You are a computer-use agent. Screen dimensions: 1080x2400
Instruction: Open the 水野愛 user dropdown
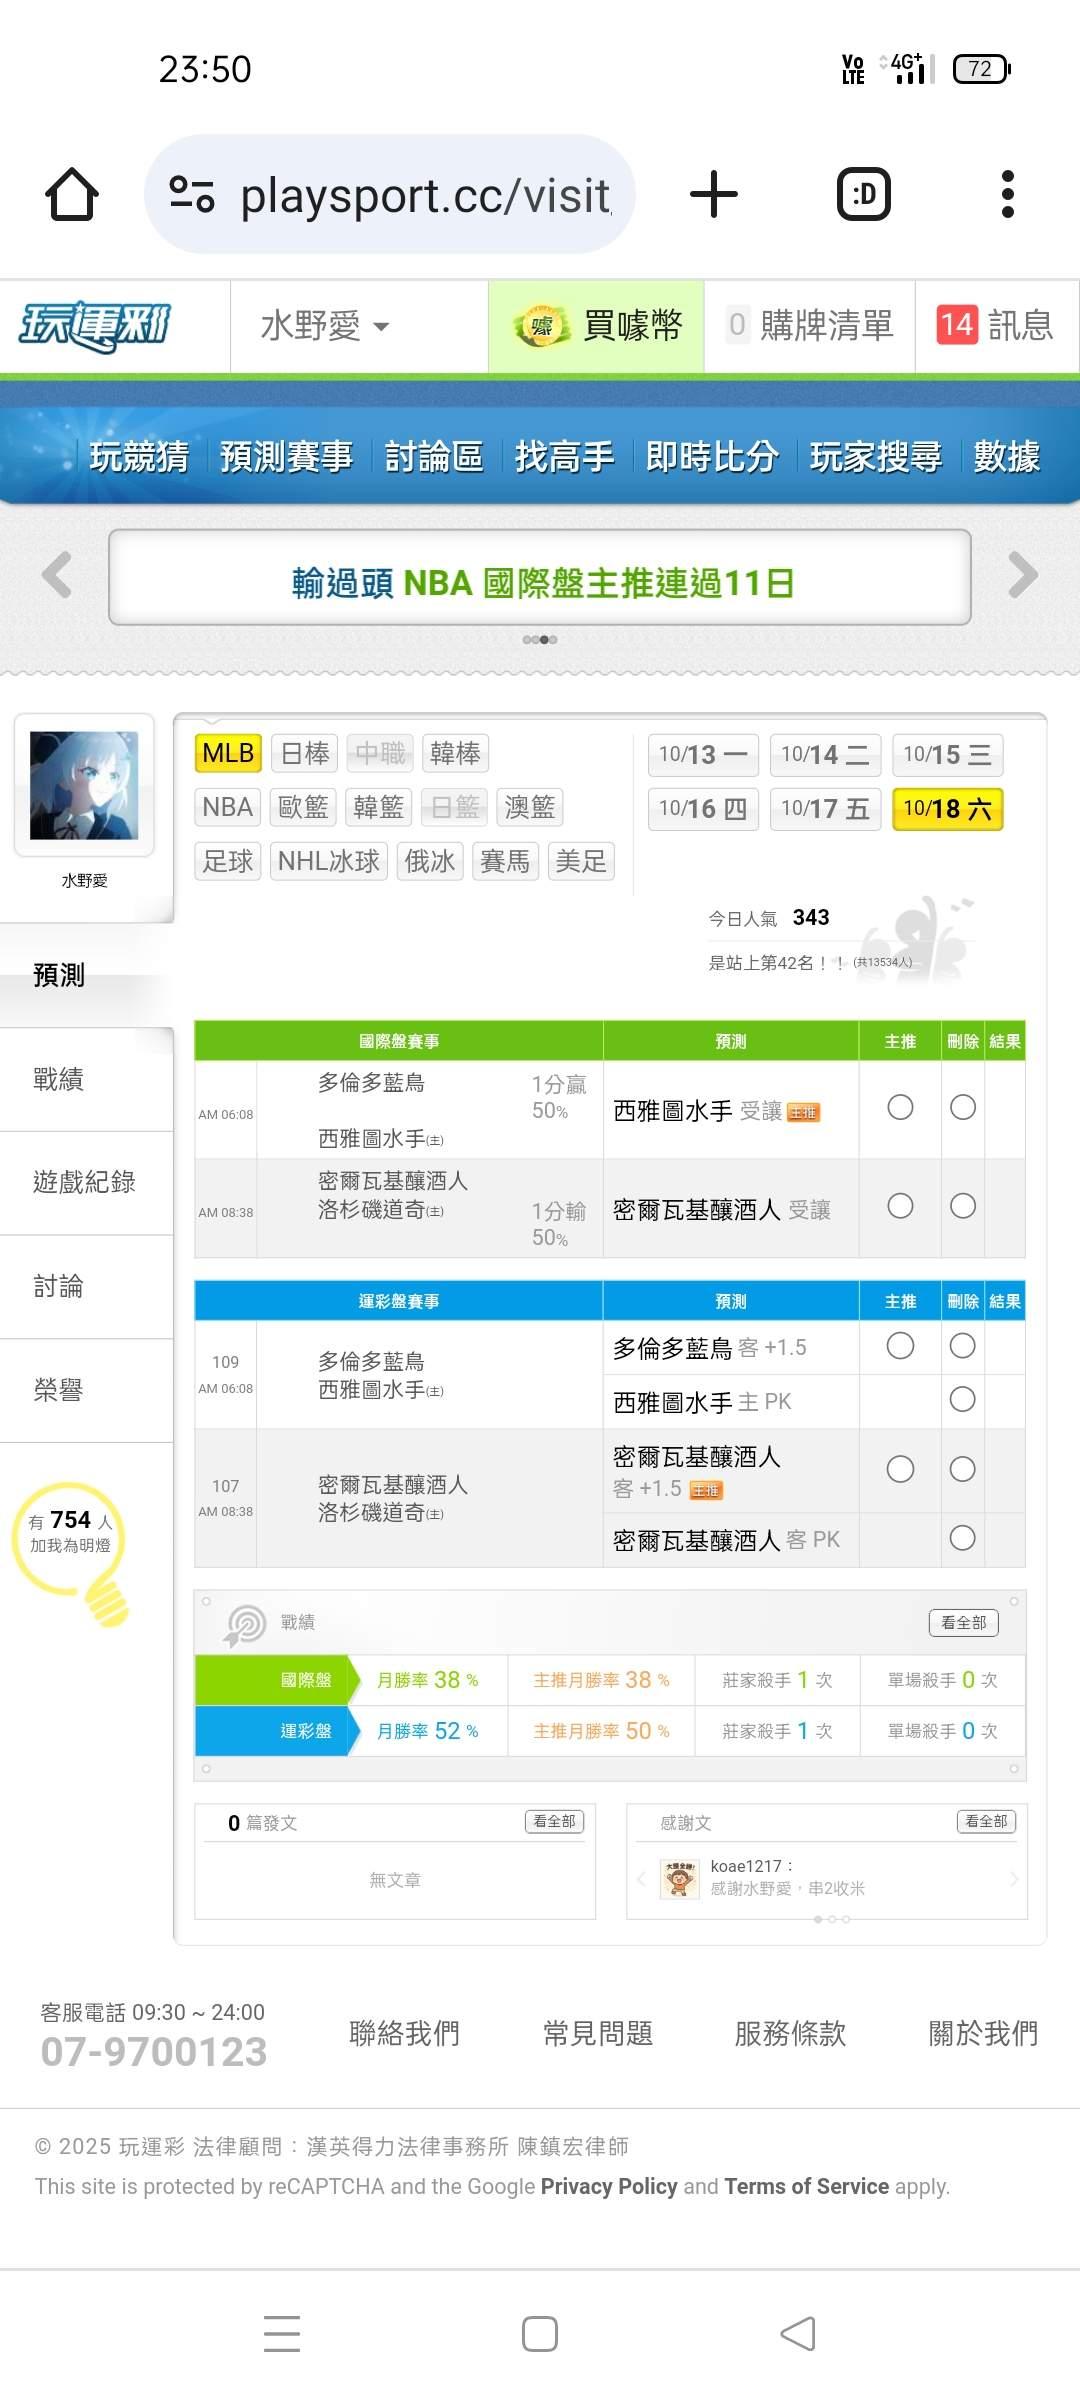[325, 326]
